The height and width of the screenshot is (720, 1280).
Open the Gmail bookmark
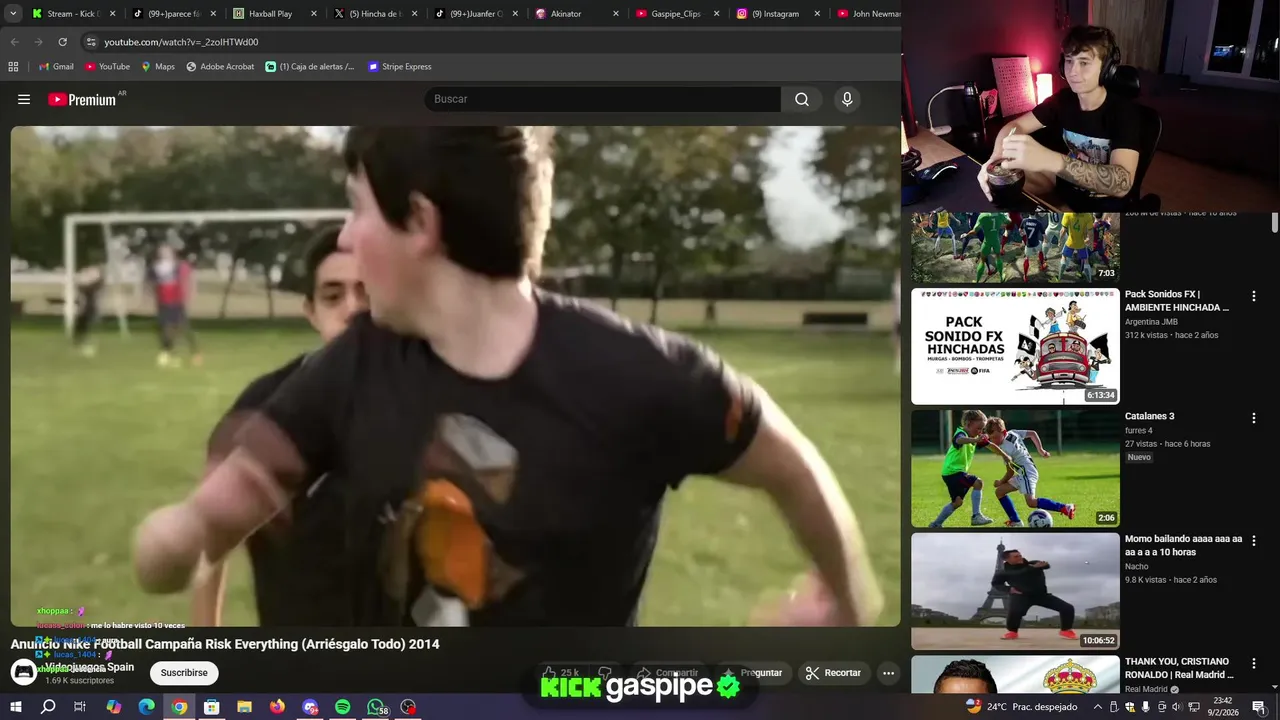pos(56,67)
